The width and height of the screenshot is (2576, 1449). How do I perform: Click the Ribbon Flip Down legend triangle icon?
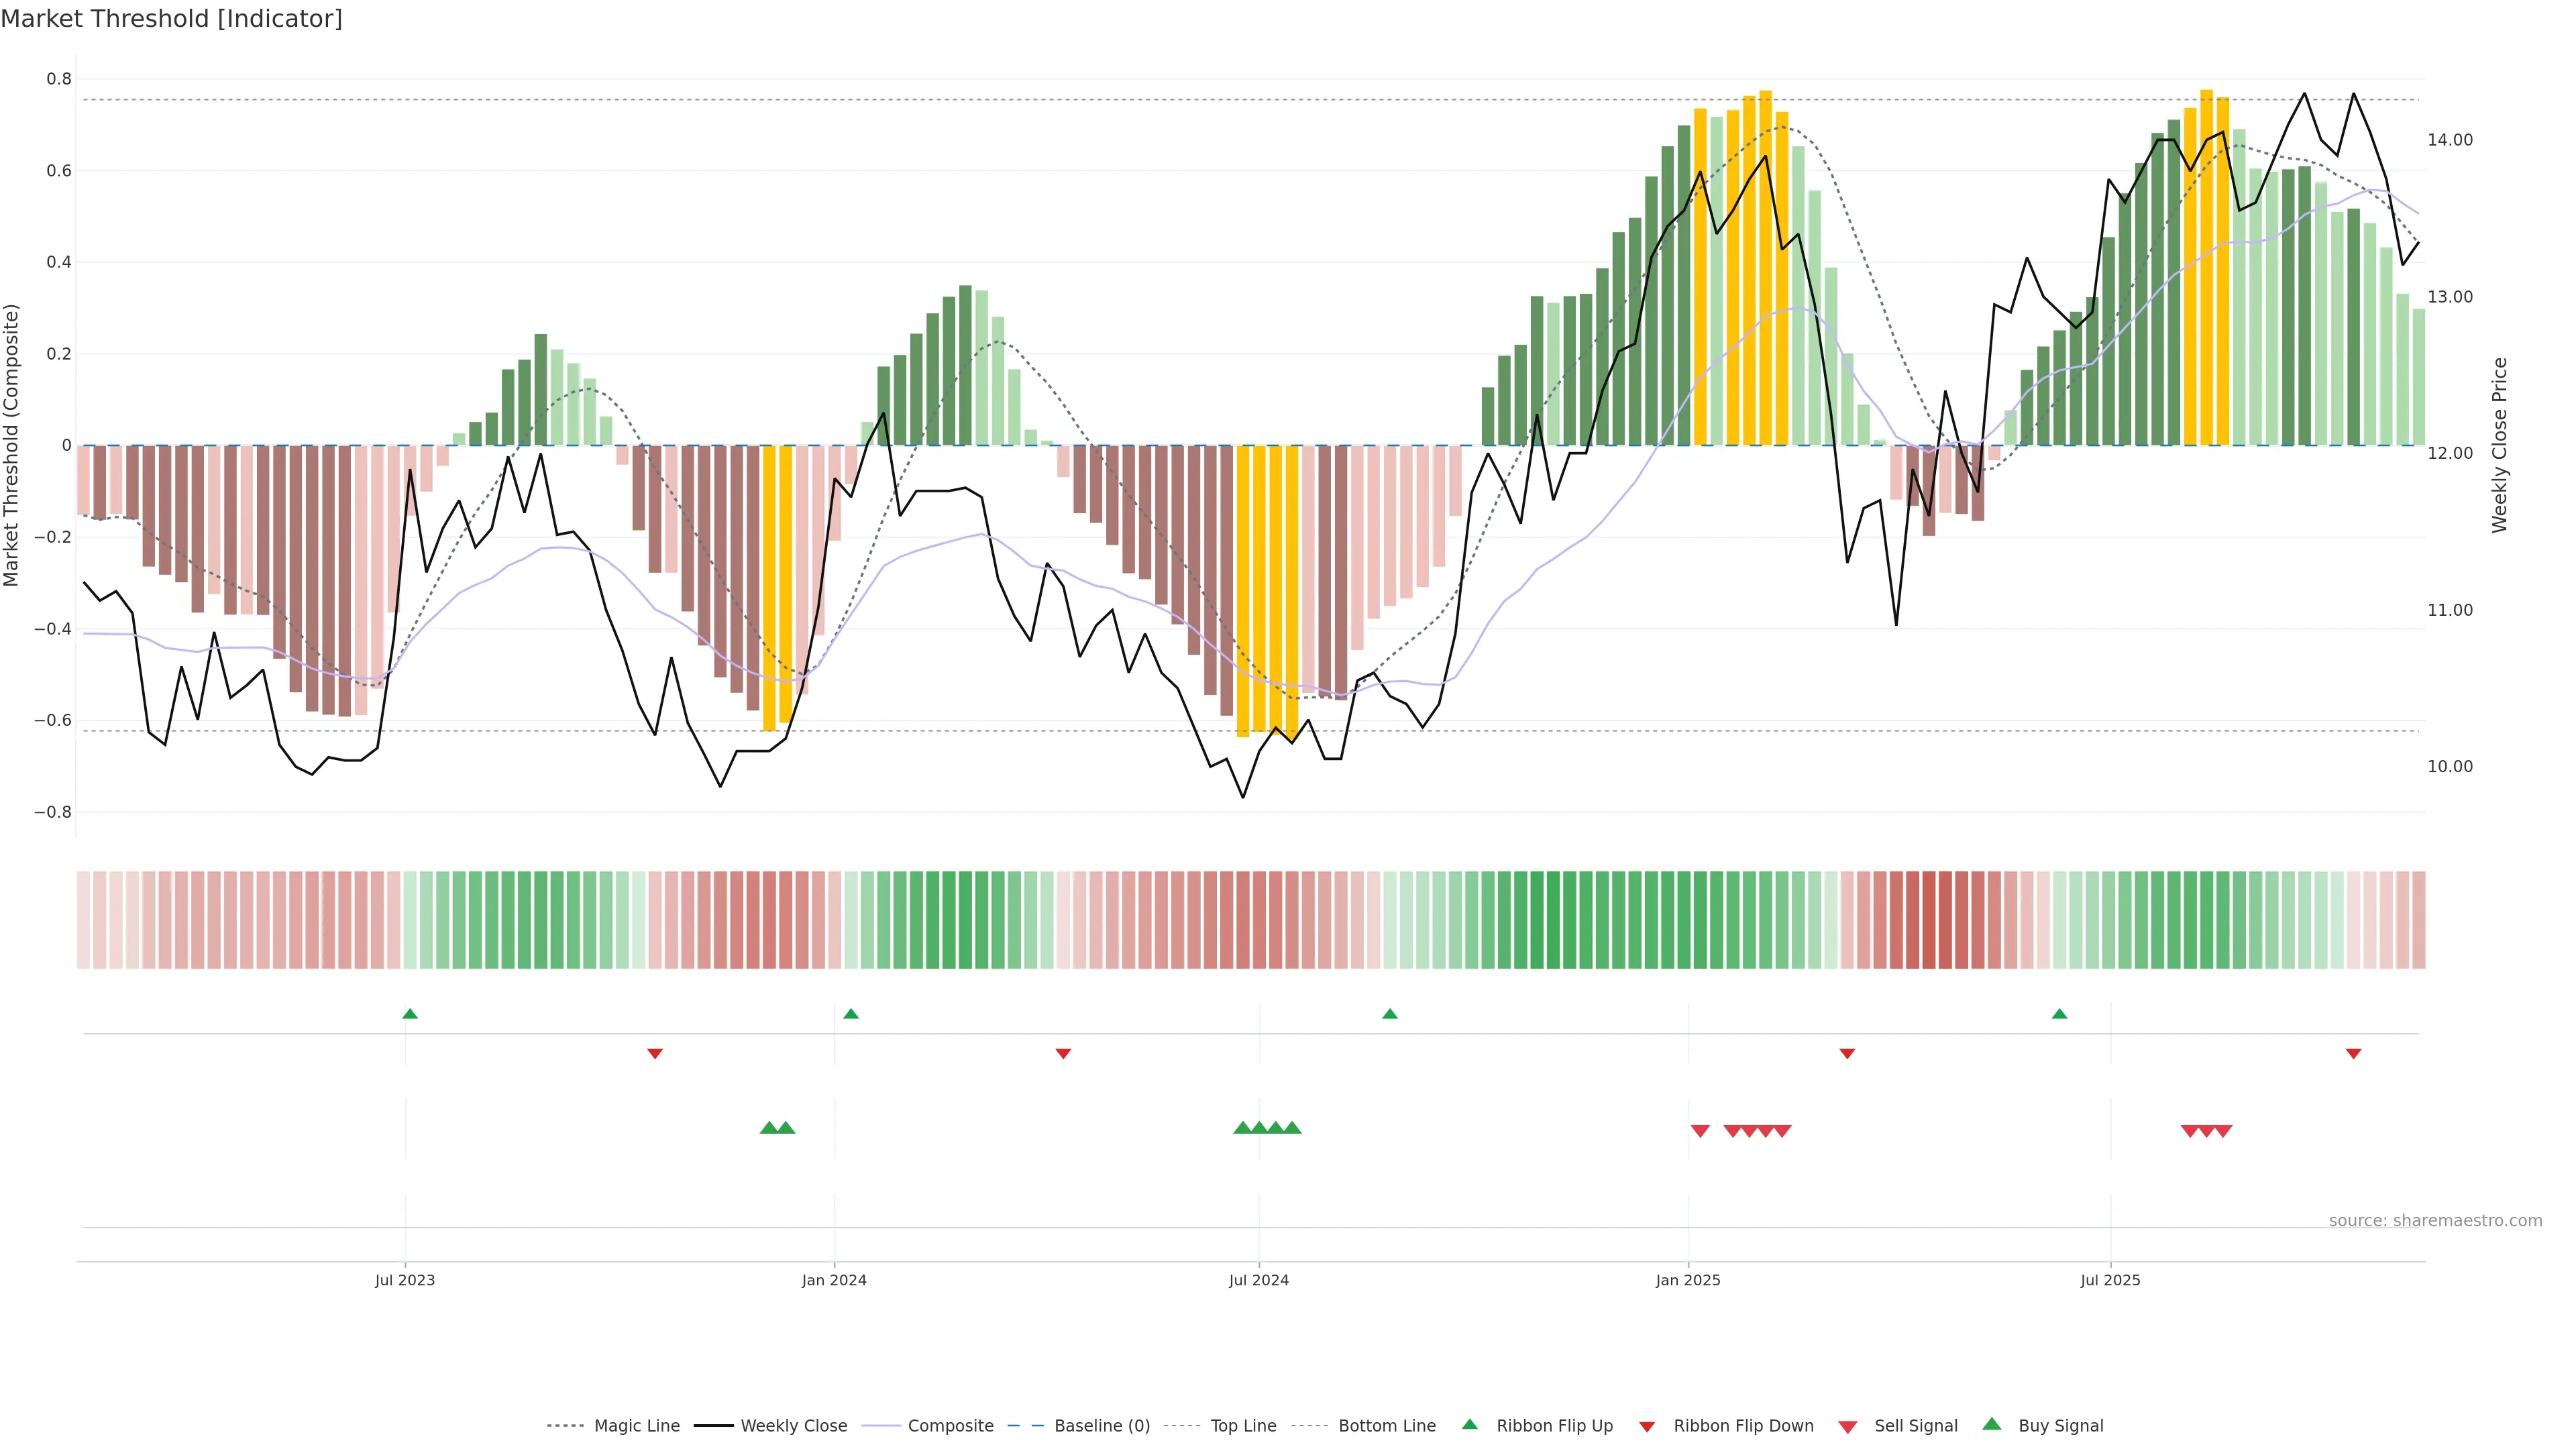[x=1647, y=1426]
